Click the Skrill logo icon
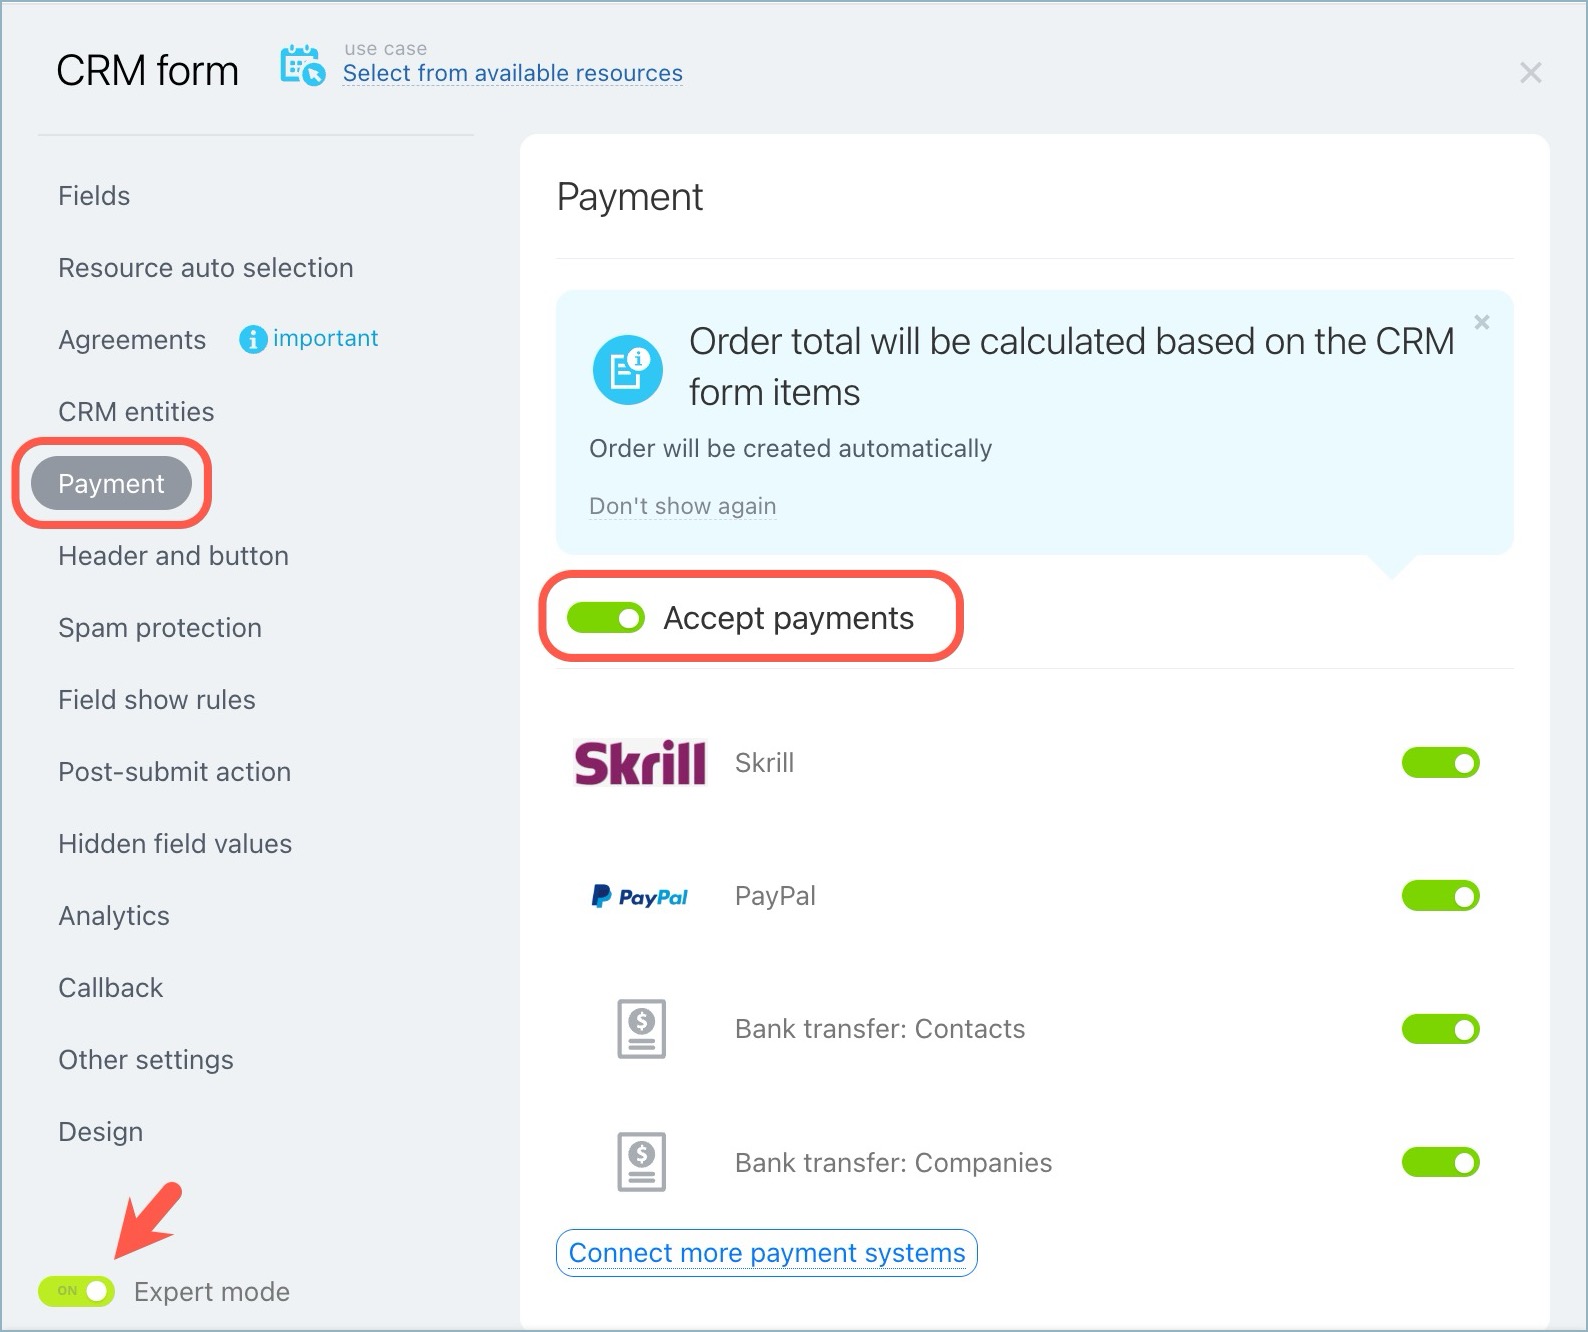The image size is (1588, 1332). click(x=640, y=763)
